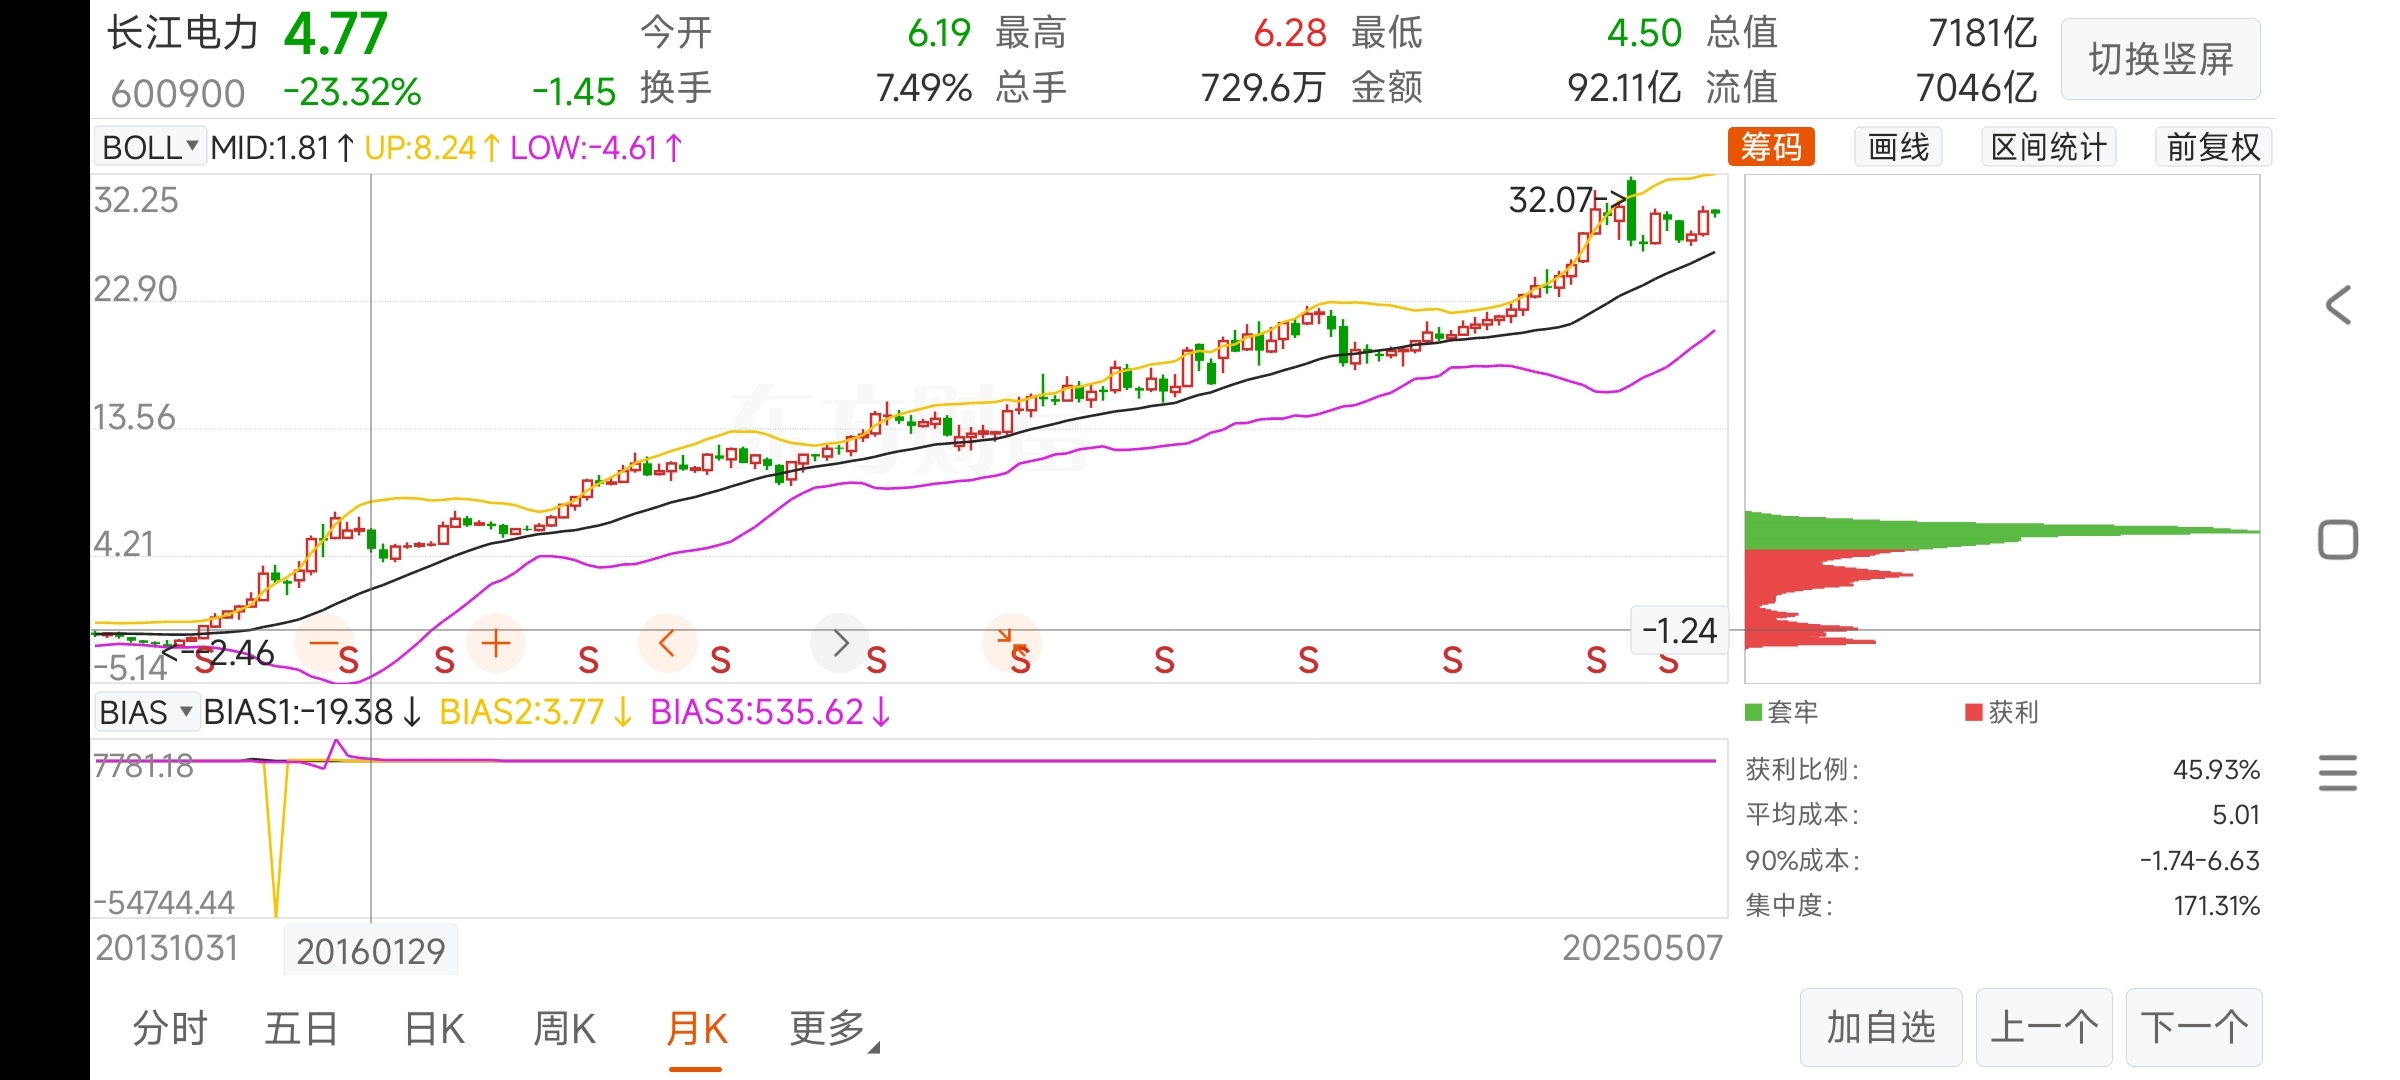Tap the 平均成本 value 5.01
The width and height of the screenshot is (2400, 1080).
[2235, 814]
